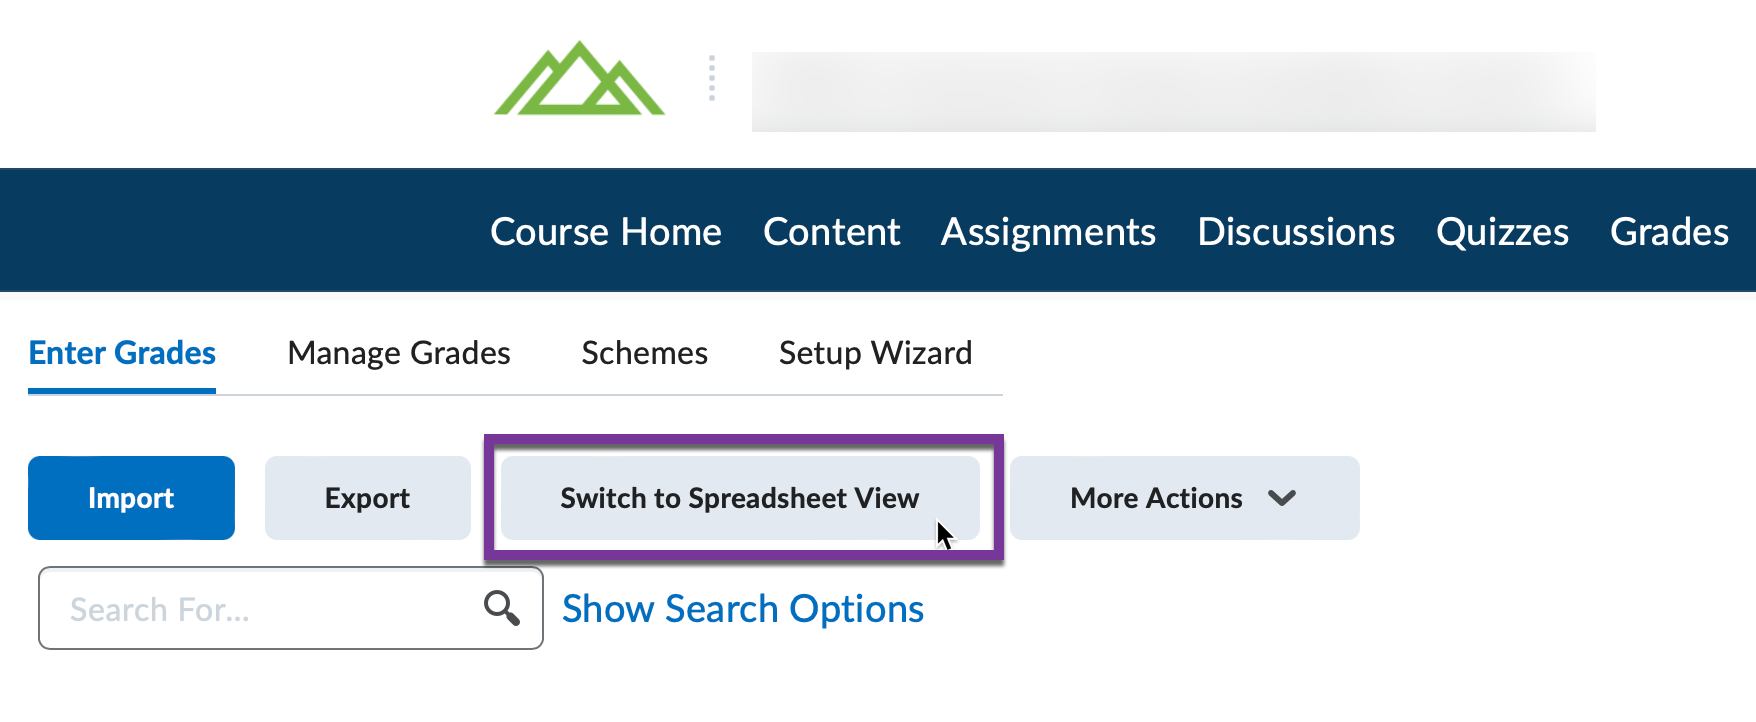Viewport: 1756px width, 722px height.
Task: Select the Schemes tab
Action: click(644, 352)
